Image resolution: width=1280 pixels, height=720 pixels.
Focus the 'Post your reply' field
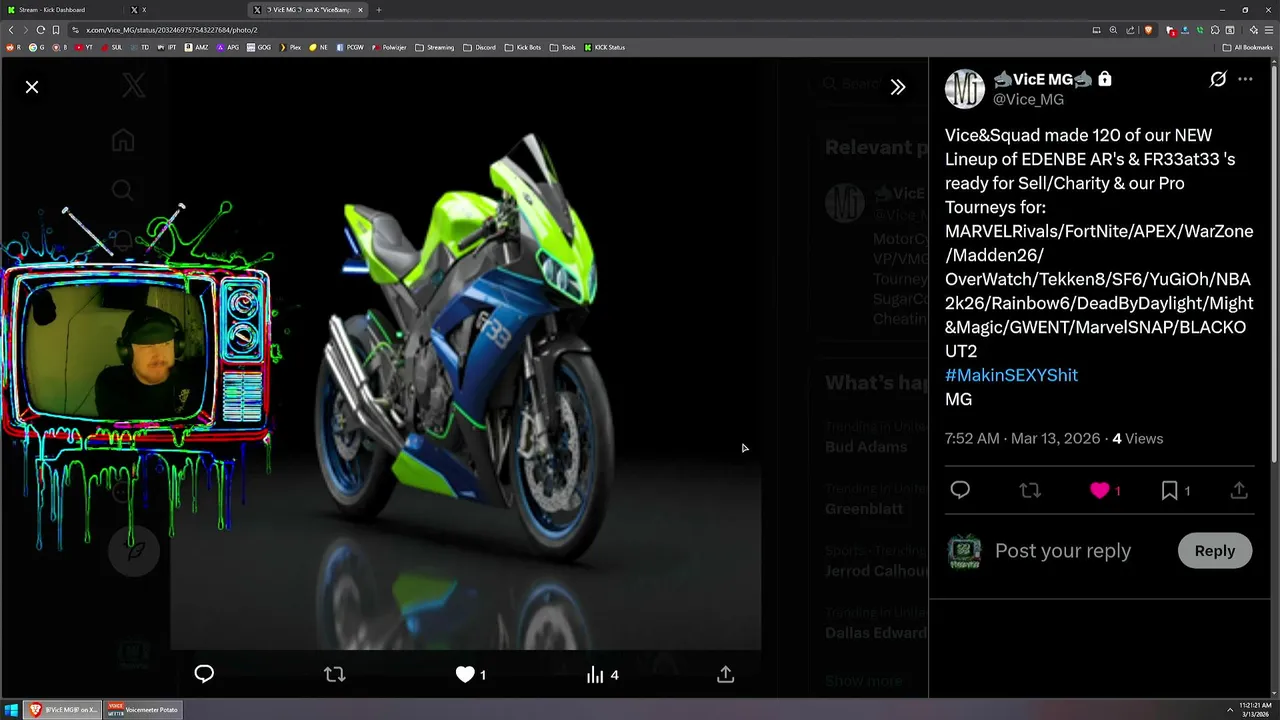pyautogui.click(x=1063, y=551)
